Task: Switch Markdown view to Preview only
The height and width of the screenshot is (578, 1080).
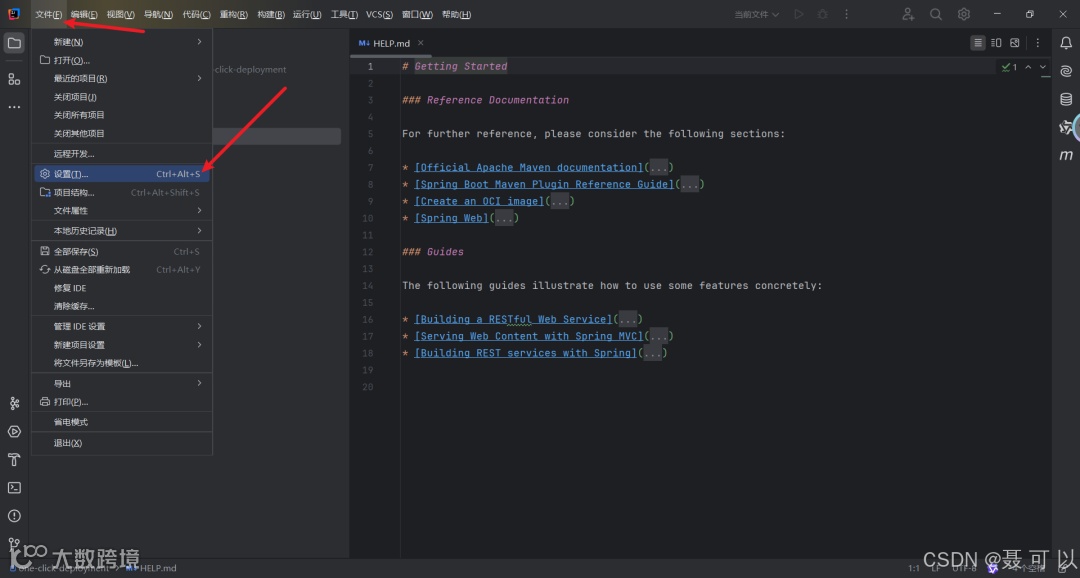Action: pyautogui.click(x=1015, y=43)
